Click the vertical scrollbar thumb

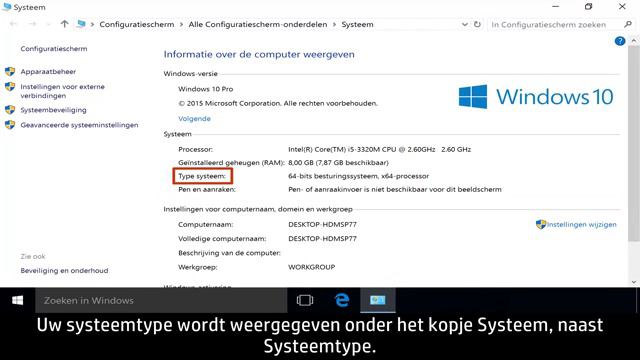[633, 143]
